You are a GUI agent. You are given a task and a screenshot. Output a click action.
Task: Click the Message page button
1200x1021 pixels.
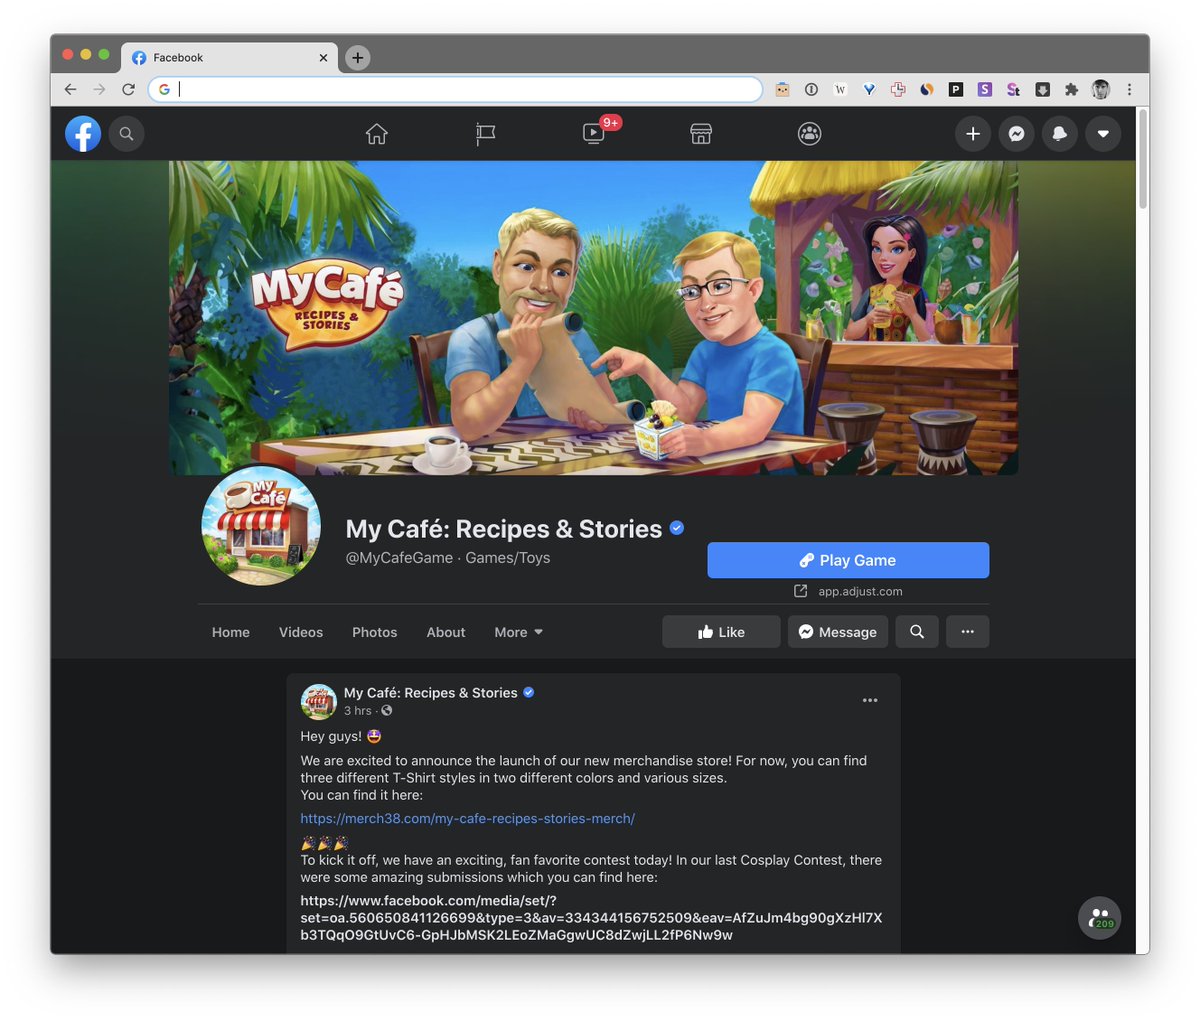coord(838,632)
